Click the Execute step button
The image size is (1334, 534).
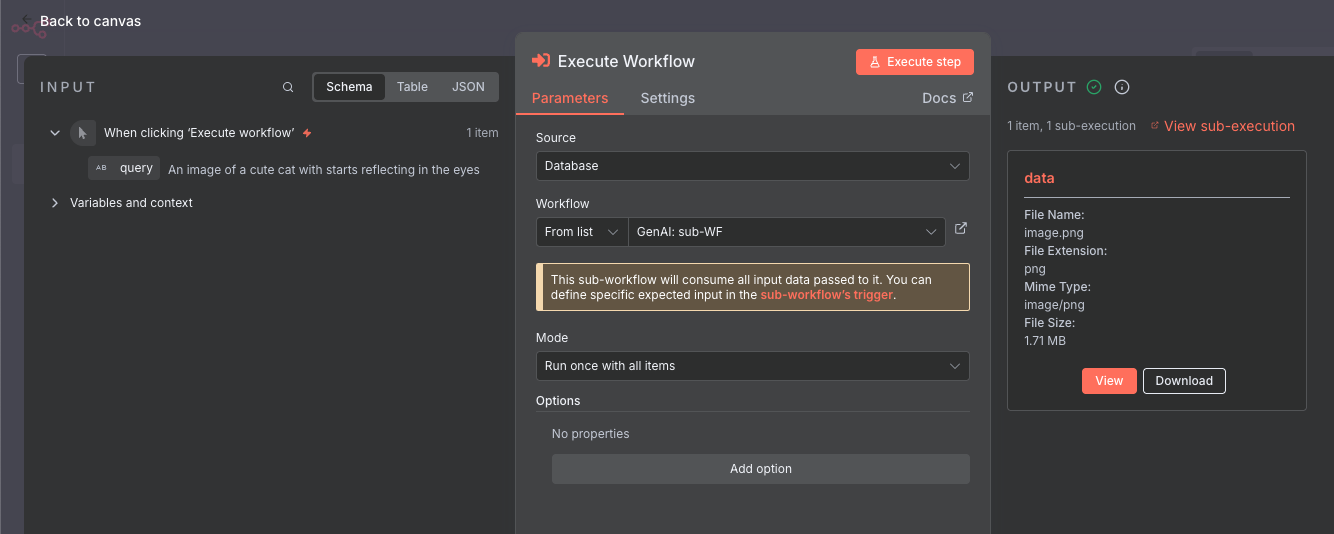(914, 62)
